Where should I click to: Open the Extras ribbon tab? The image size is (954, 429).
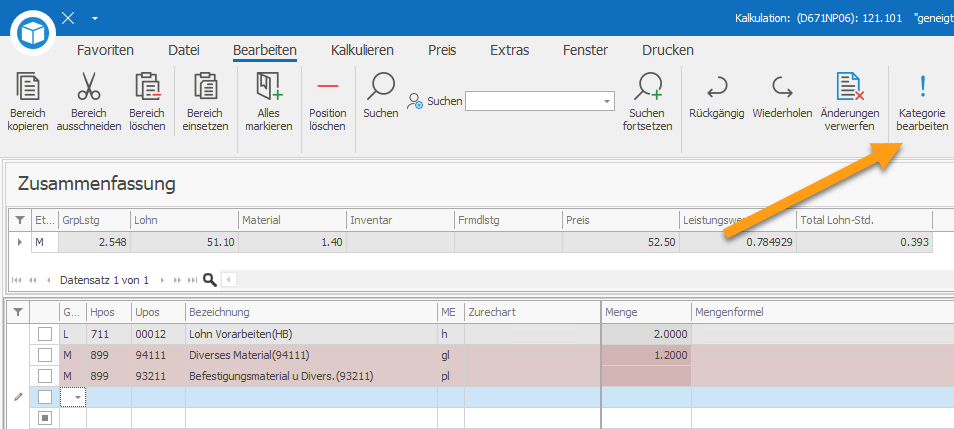coord(510,51)
